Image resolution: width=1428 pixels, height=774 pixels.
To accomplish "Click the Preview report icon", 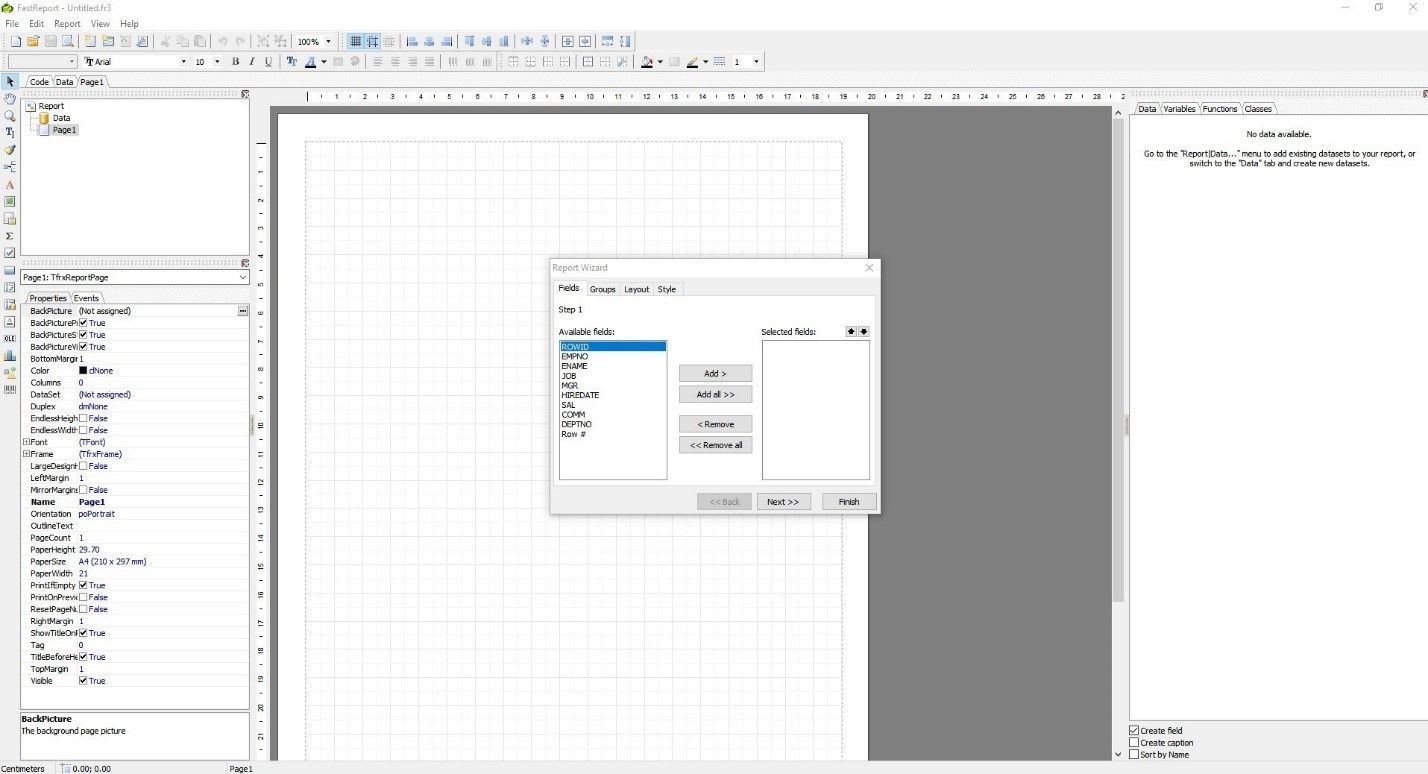I will 68,41.
